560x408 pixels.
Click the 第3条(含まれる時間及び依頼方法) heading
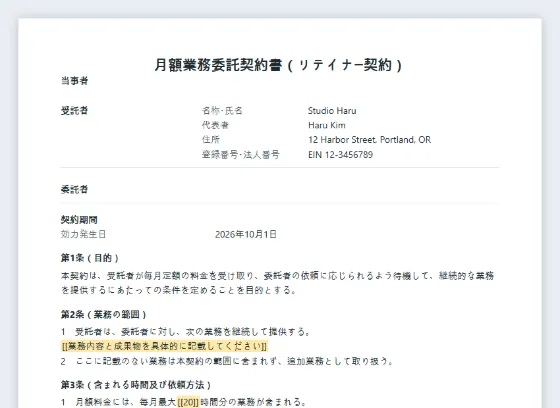(136, 385)
